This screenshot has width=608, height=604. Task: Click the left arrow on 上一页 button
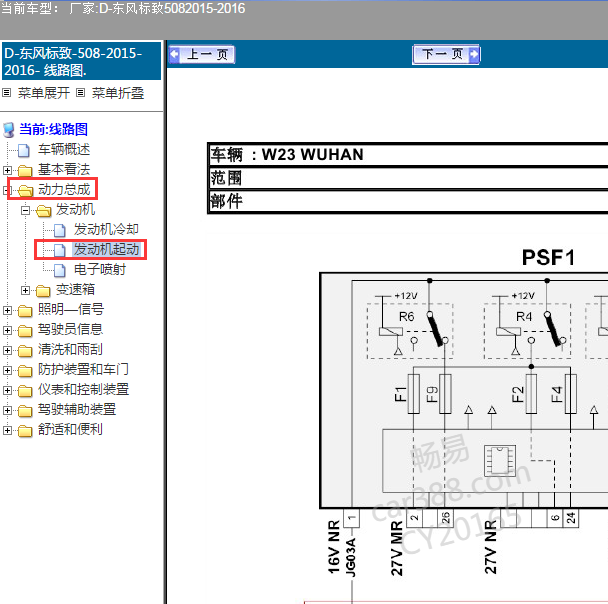pyautogui.click(x=174, y=54)
